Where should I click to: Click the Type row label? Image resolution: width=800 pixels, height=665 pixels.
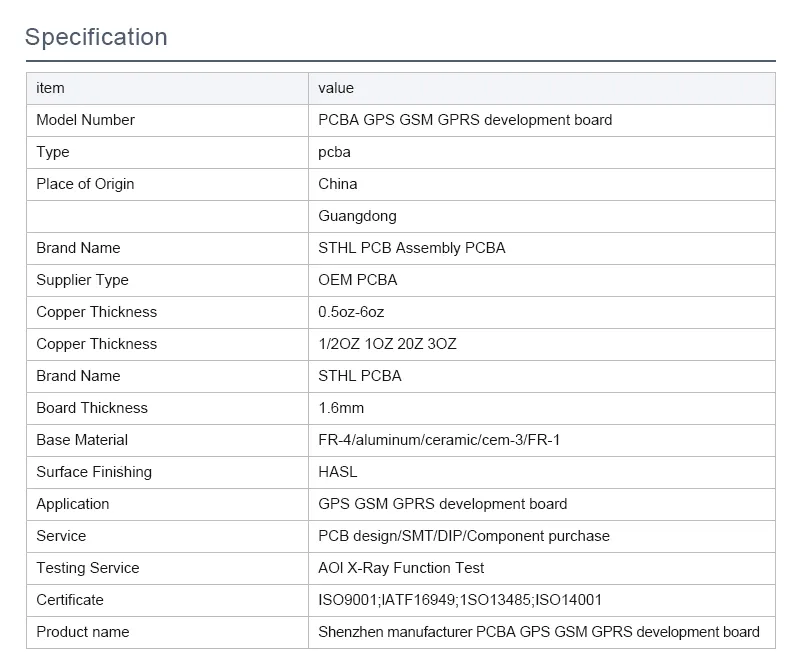[50, 152]
